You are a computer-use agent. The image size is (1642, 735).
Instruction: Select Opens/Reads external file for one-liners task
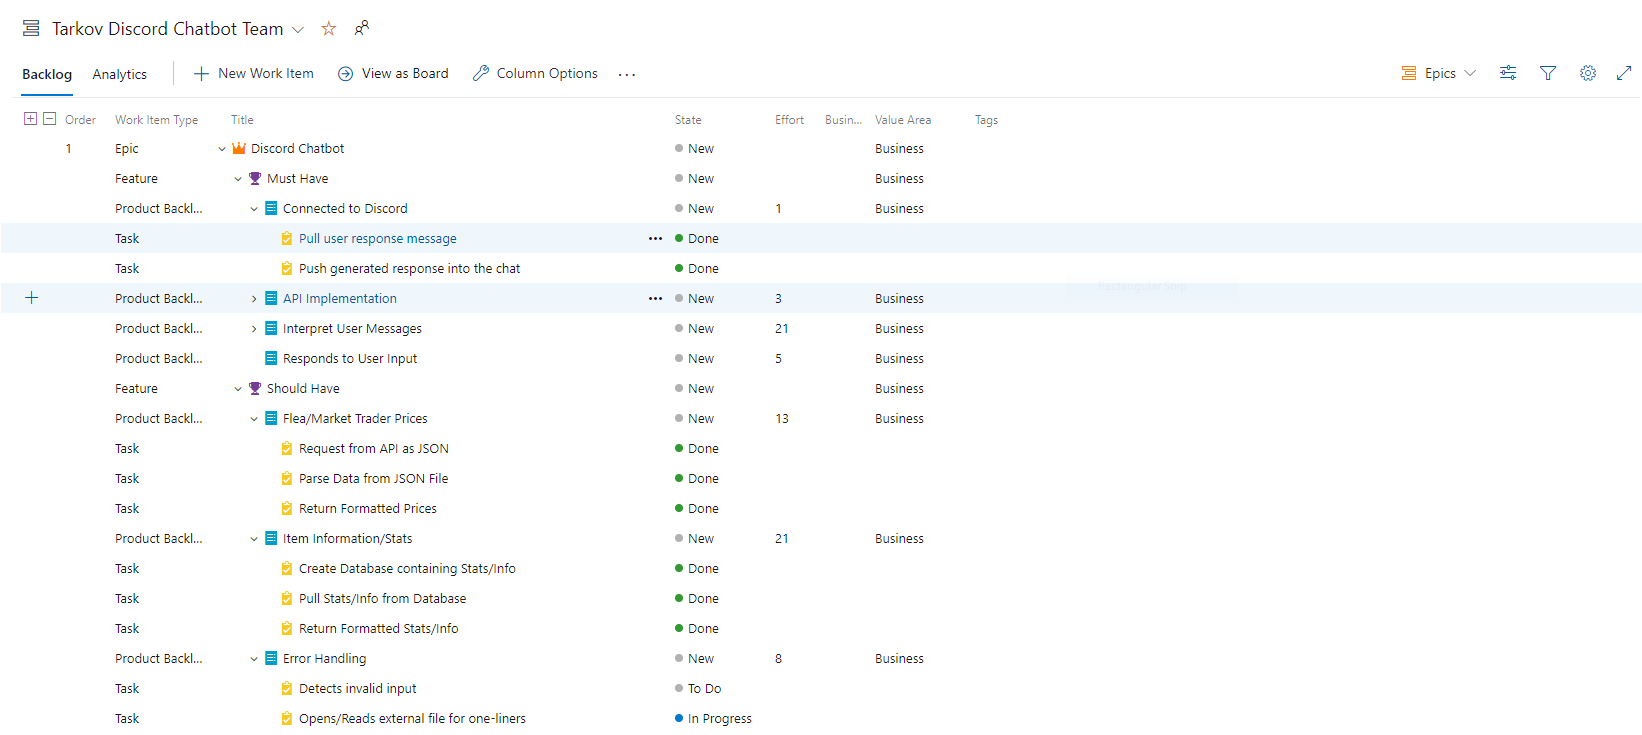tap(412, 719)
